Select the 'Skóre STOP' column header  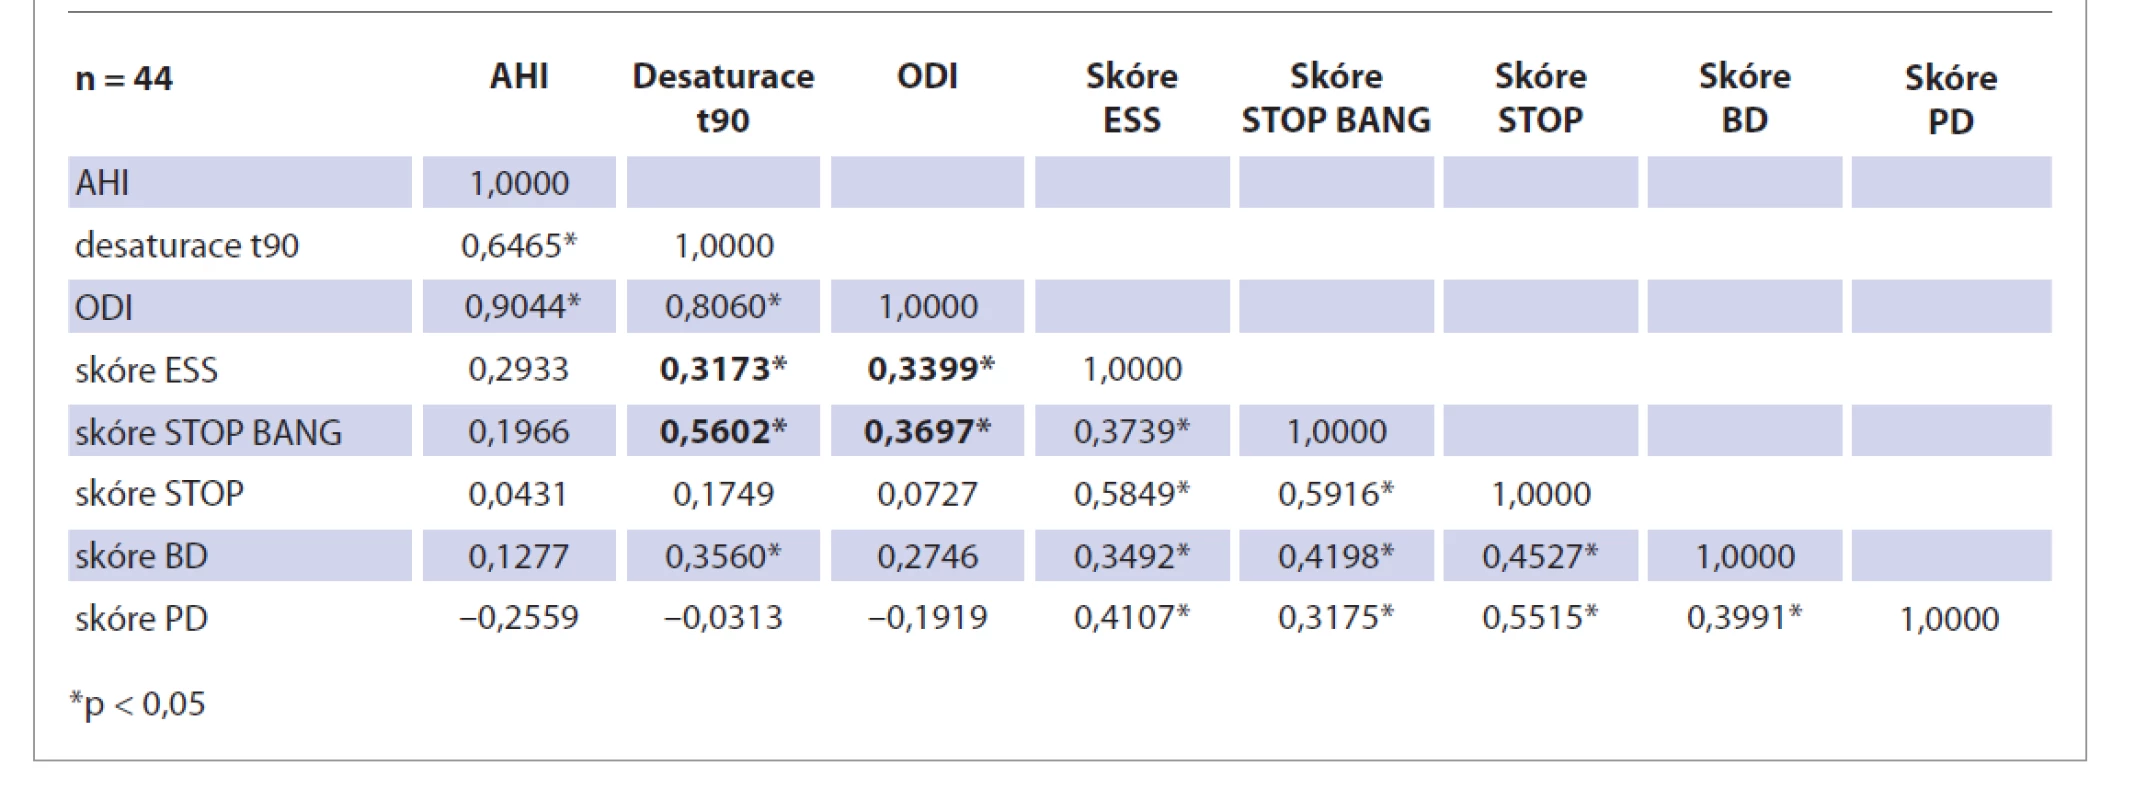click(1540, 98)
